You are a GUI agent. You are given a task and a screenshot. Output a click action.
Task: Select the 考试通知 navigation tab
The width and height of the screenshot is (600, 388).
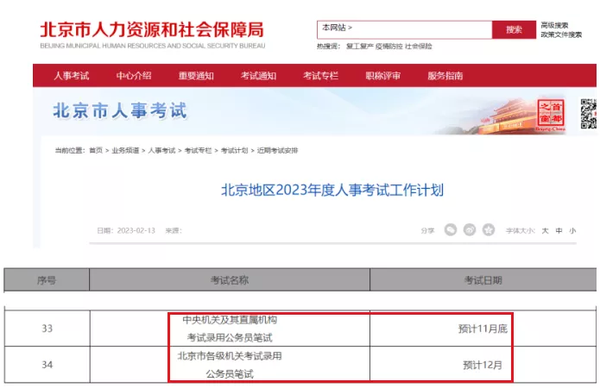click(x=258, y=76)
